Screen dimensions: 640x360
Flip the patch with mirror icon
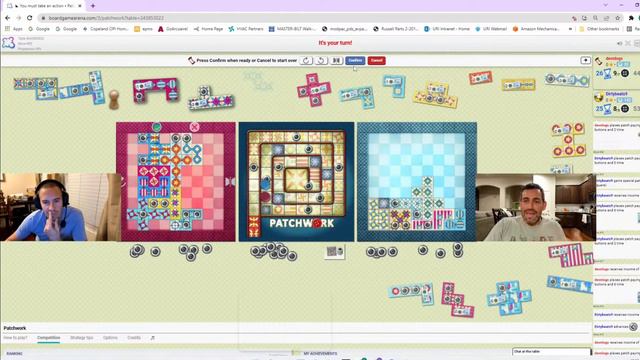tap(336, 60)
